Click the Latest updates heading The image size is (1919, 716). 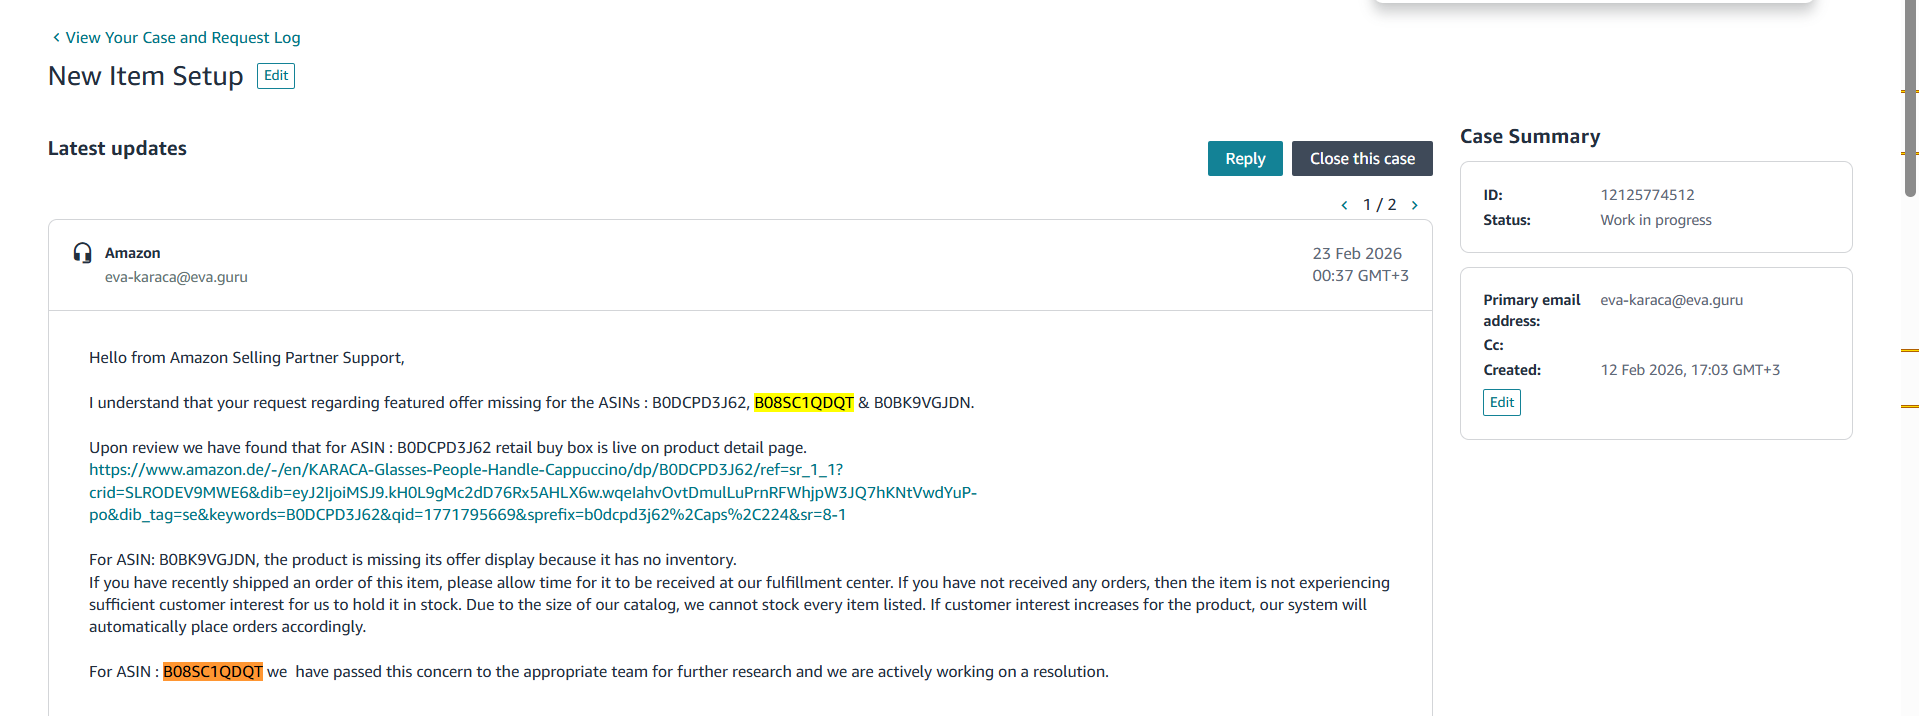pyautogui.click(x=117, y=148)
